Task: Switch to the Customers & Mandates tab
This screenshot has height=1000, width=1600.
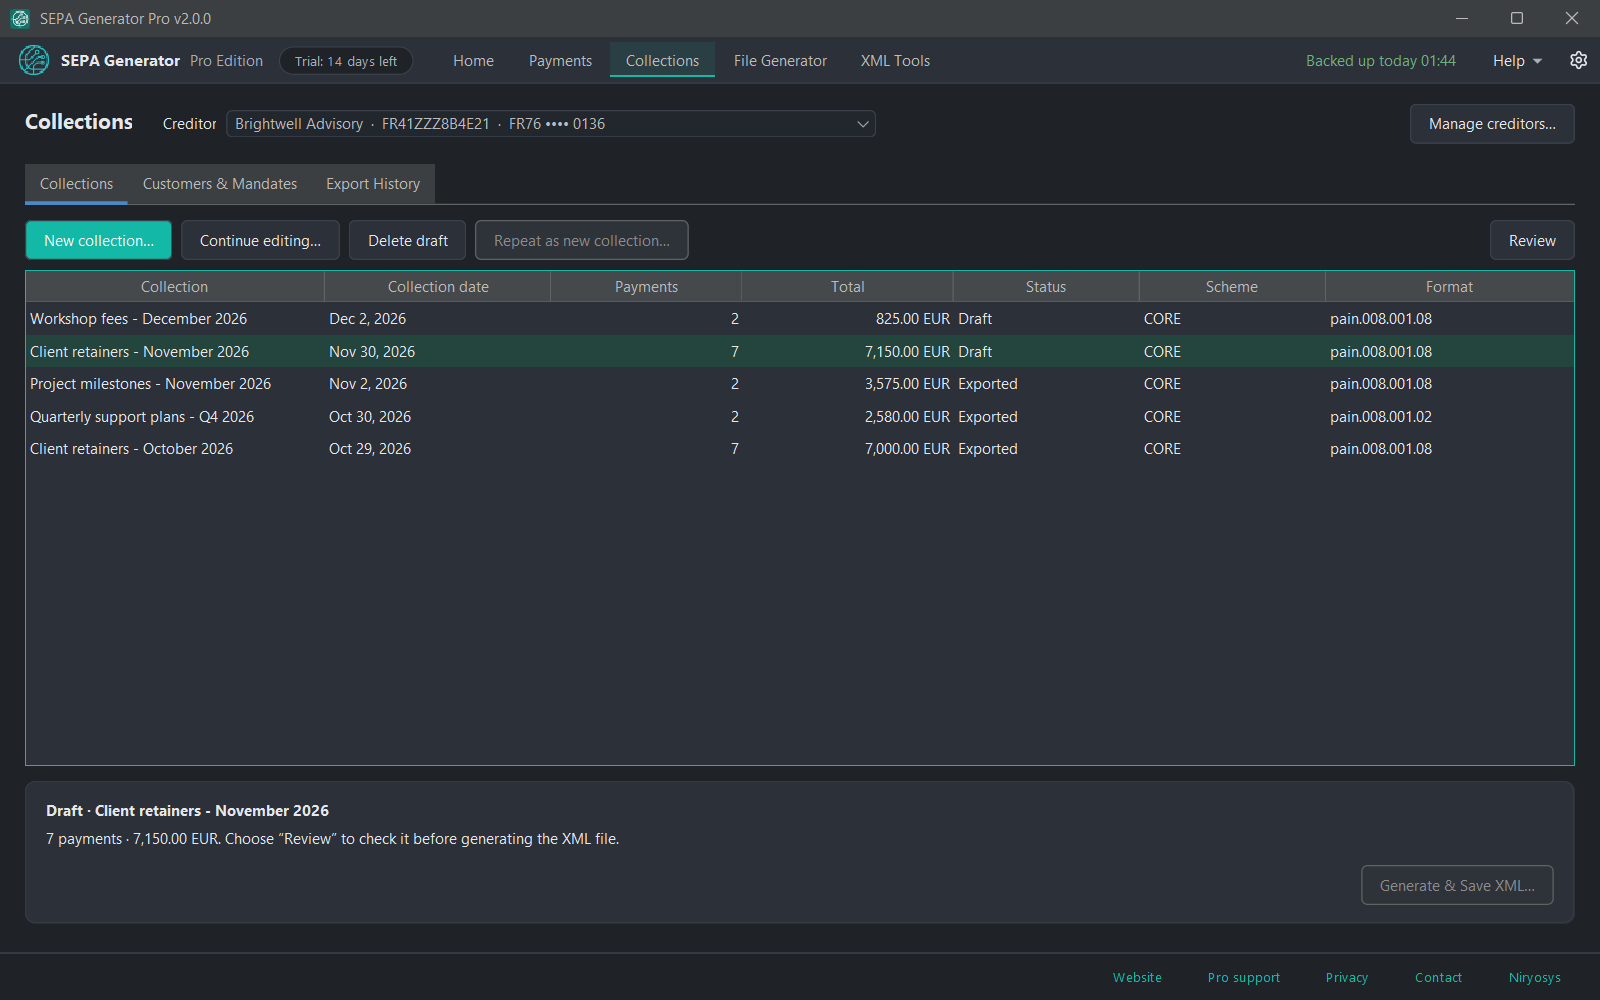Action: (x=220, y=184)
